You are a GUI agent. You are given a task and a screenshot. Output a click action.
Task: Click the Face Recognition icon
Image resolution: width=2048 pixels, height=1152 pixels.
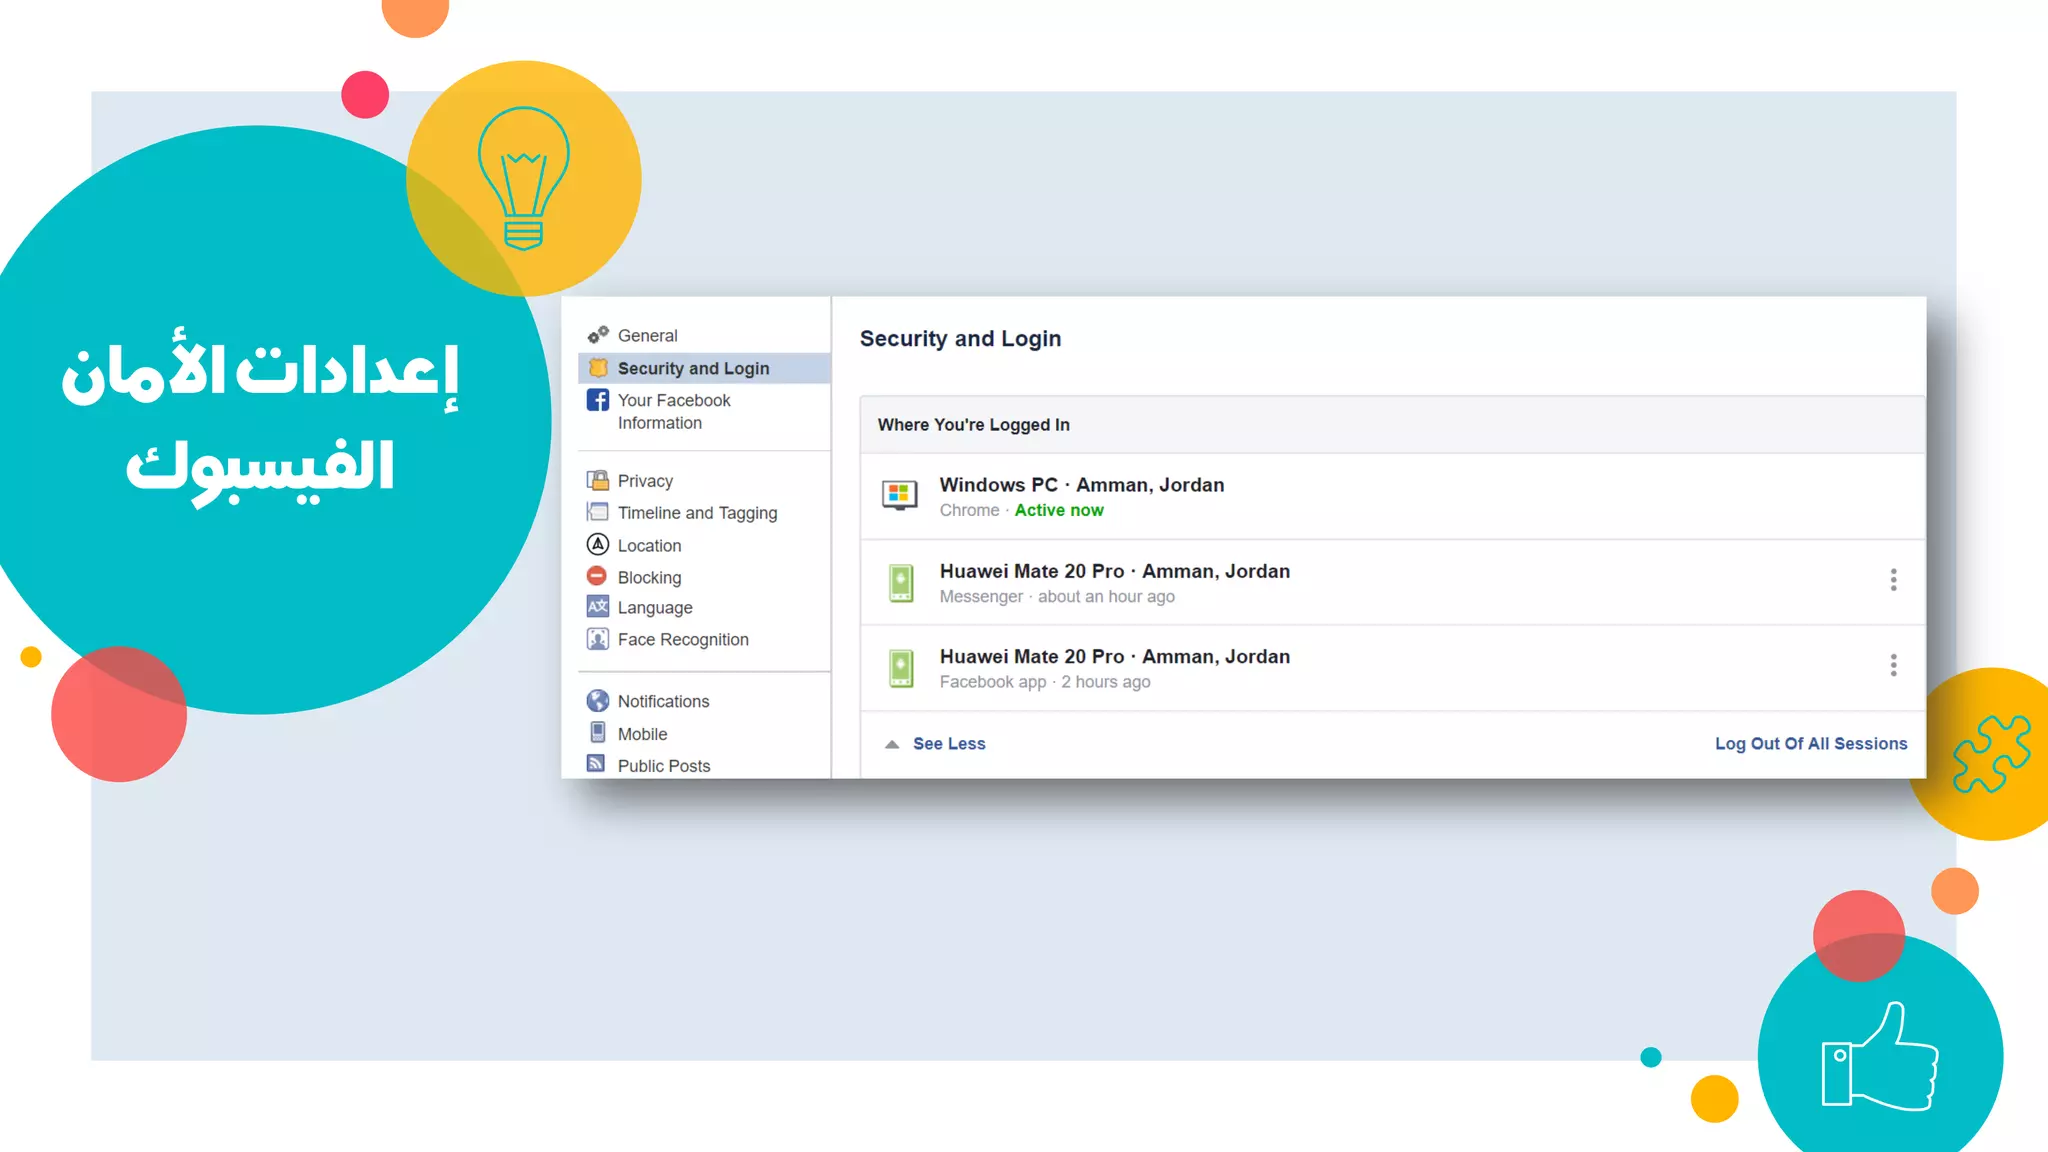[598, 639]
